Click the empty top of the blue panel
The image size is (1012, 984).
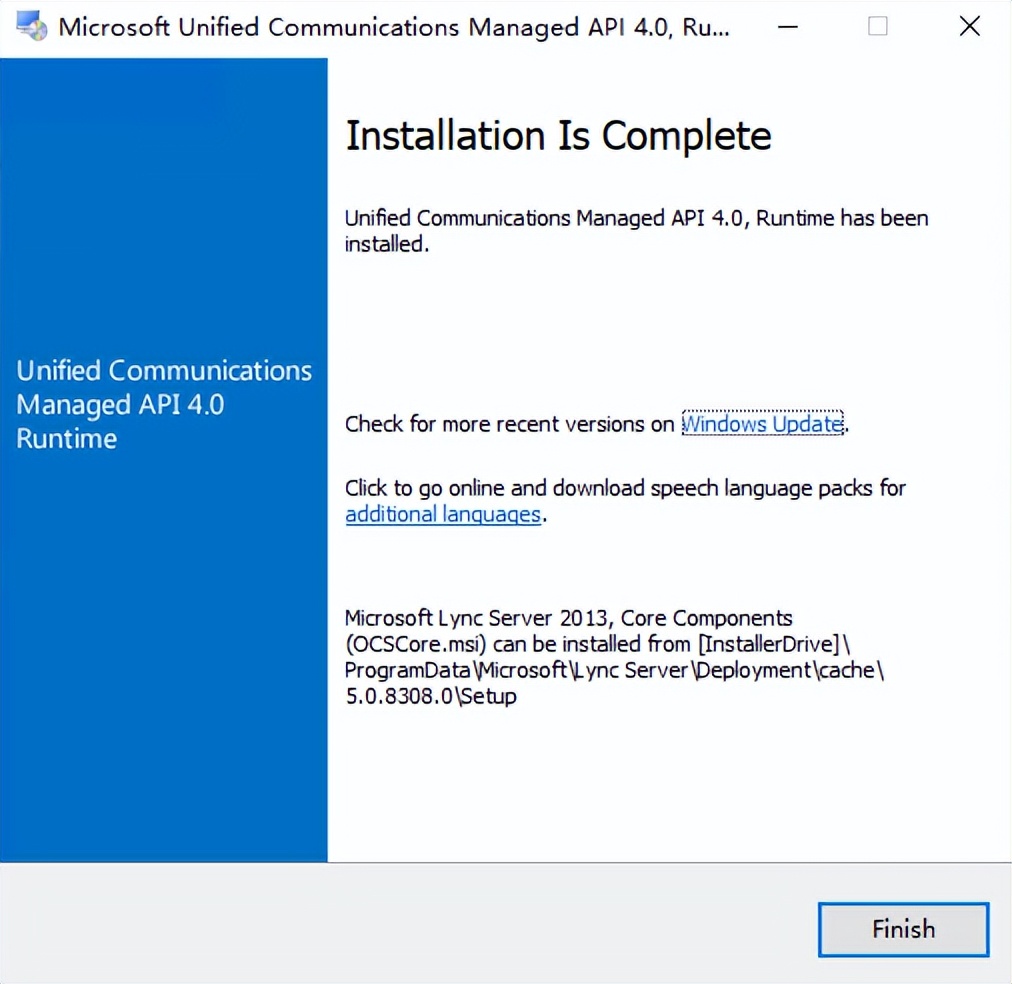tap(164, 180)
